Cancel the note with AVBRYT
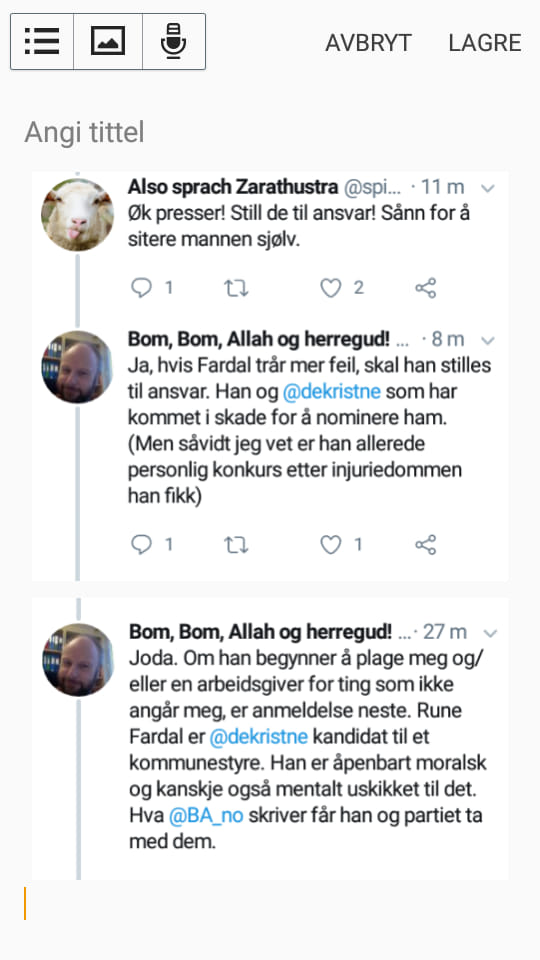Screen dimensions: 540x960 pos(369,43)
